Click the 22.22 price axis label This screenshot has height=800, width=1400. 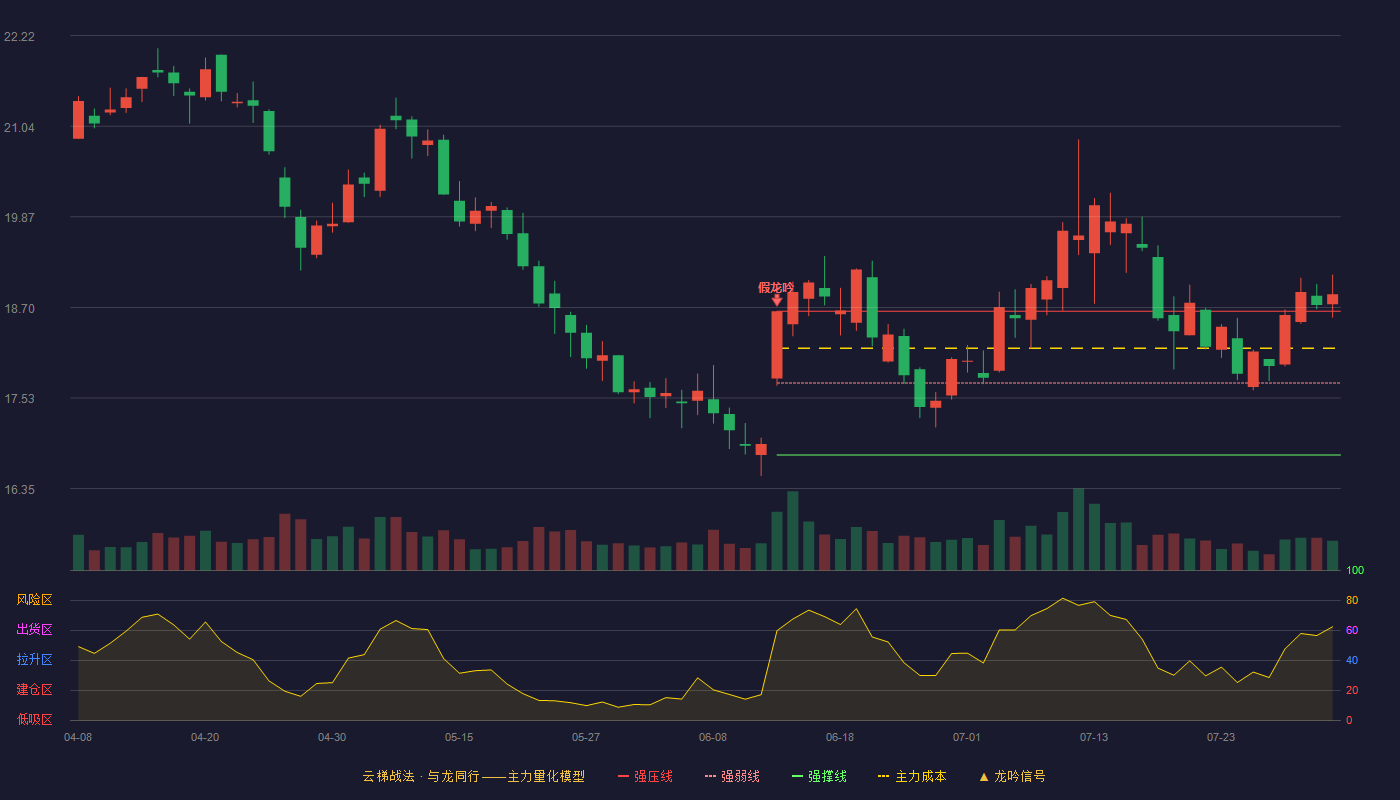click(x=19, y=37)
